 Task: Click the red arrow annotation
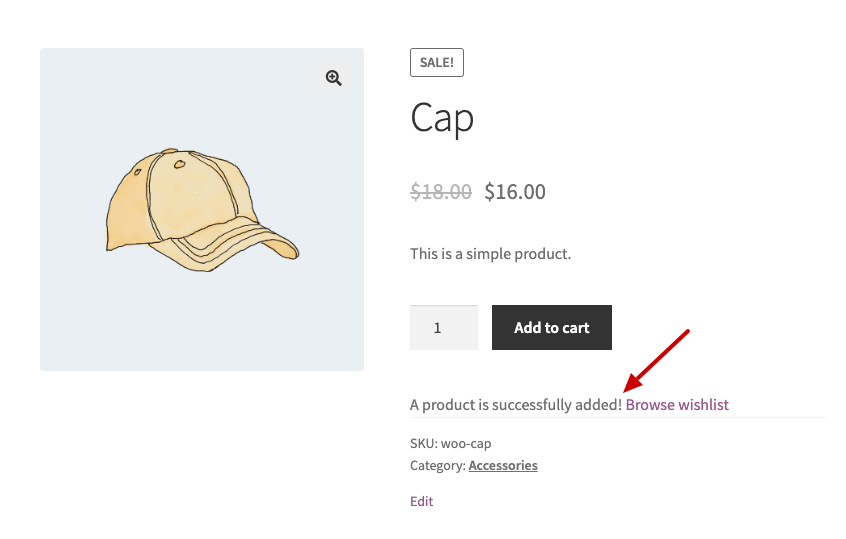point(656,360)
